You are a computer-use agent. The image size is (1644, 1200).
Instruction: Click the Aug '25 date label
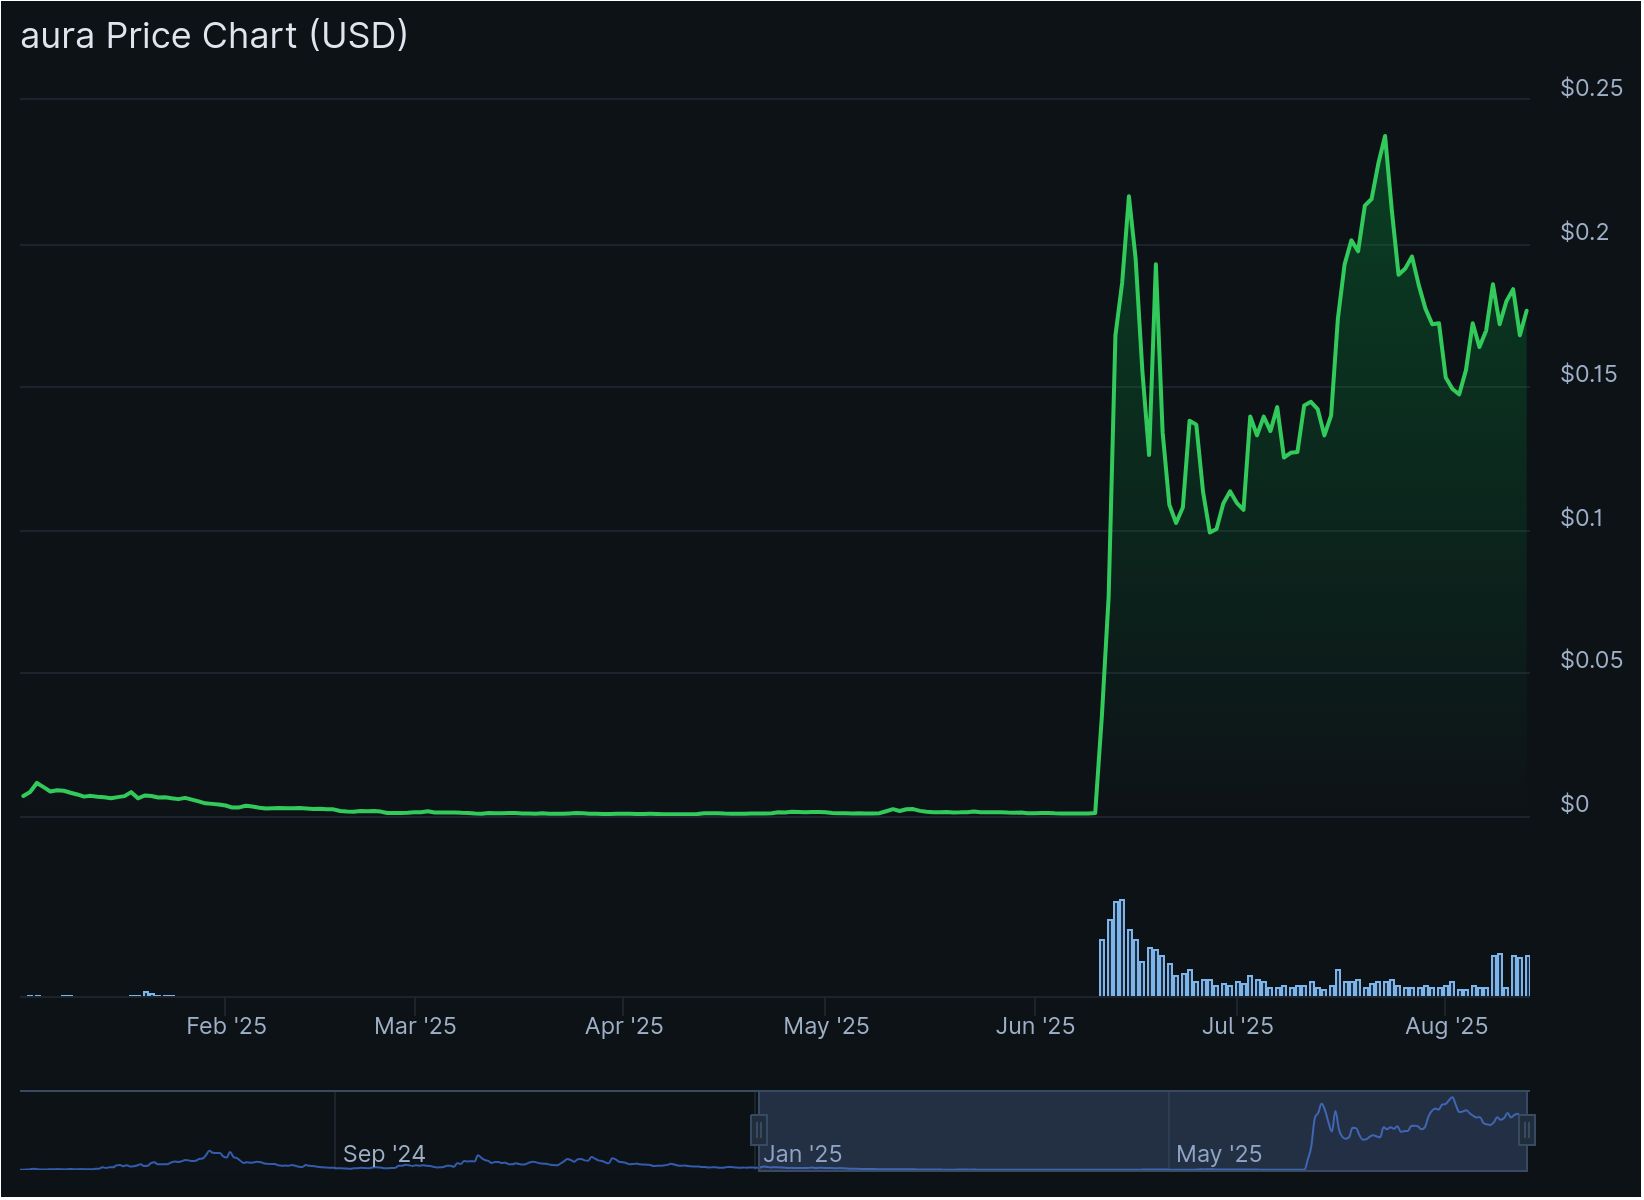pos(1447,1026)
